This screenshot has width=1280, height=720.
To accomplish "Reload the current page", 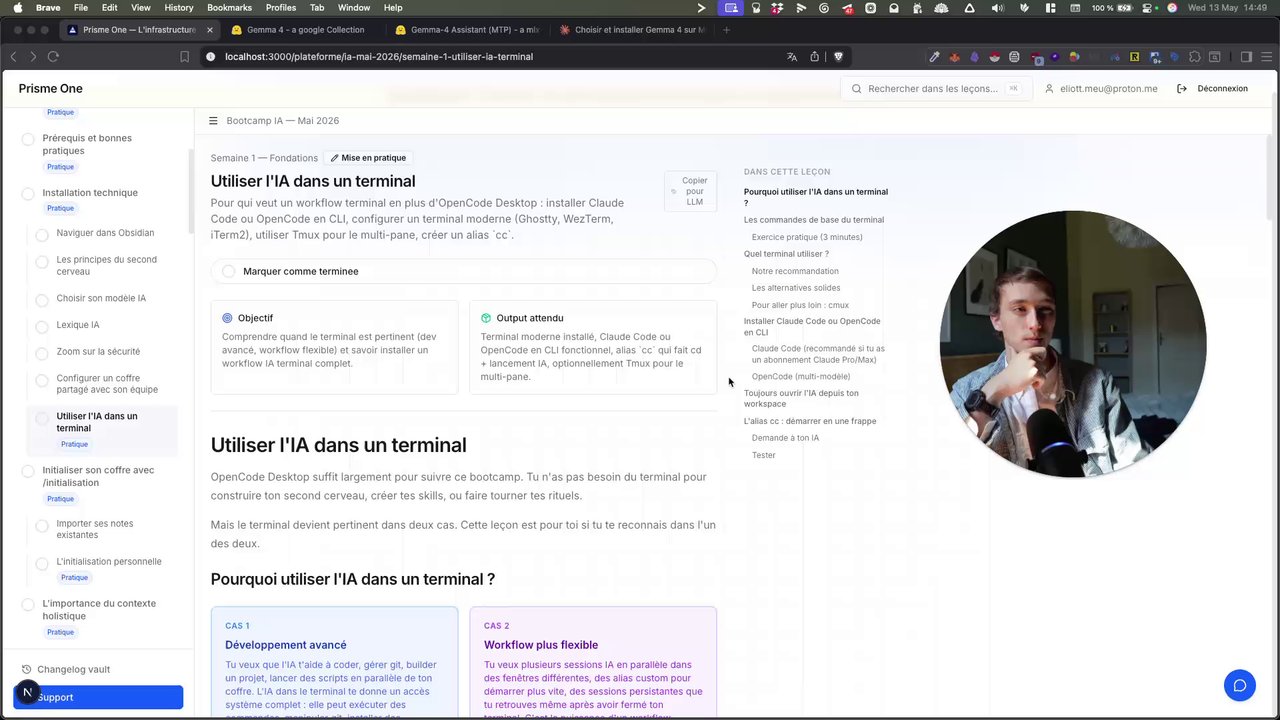I will tap(53, 57).
